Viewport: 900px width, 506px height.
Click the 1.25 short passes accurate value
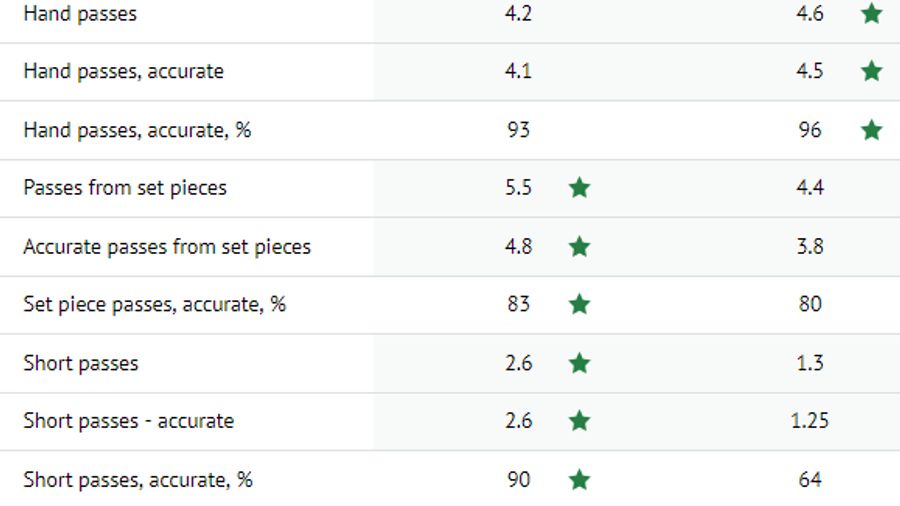pyautogui.click(x=809, y=421)
